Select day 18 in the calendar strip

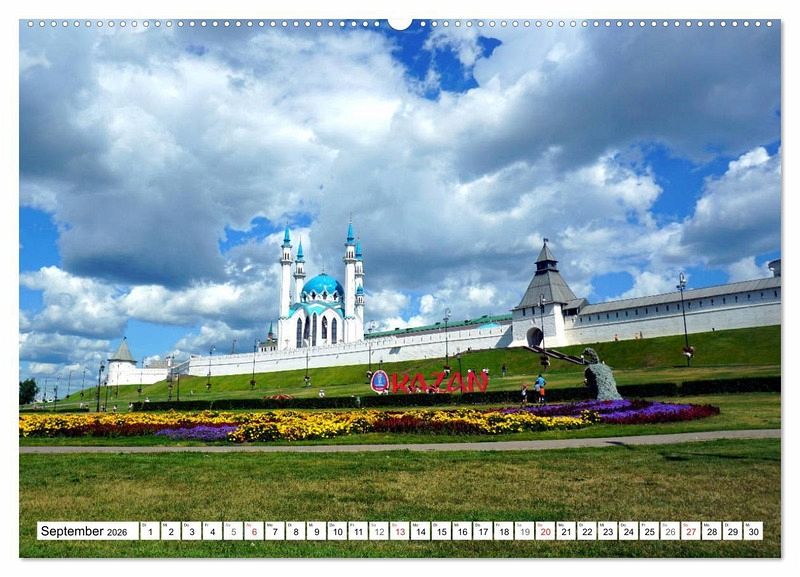[x=504, y=531]
